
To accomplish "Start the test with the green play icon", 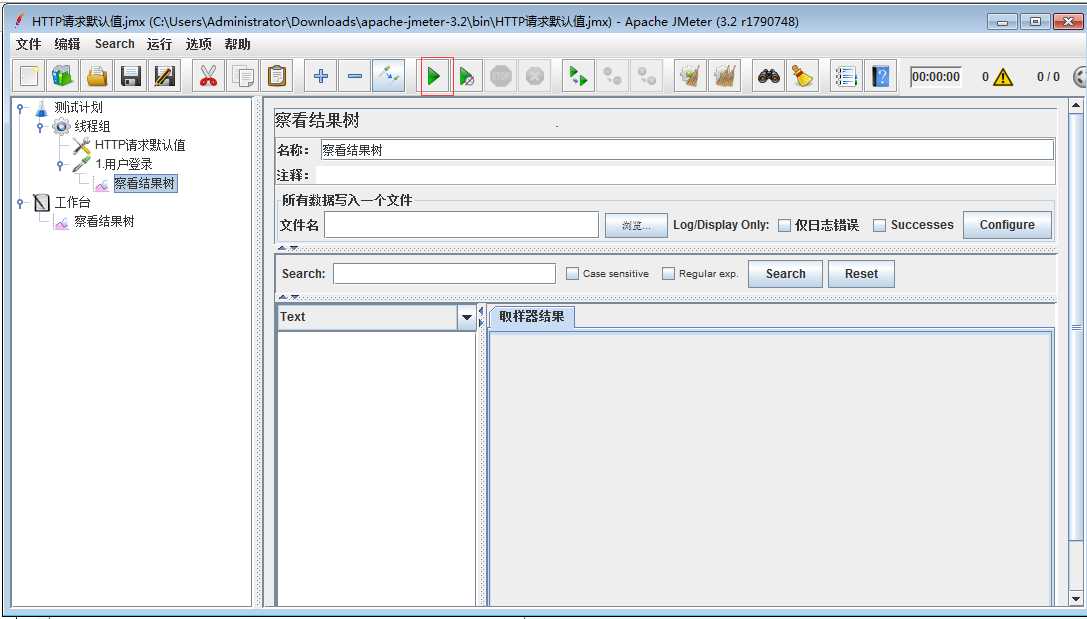I will tap(433, 76).
